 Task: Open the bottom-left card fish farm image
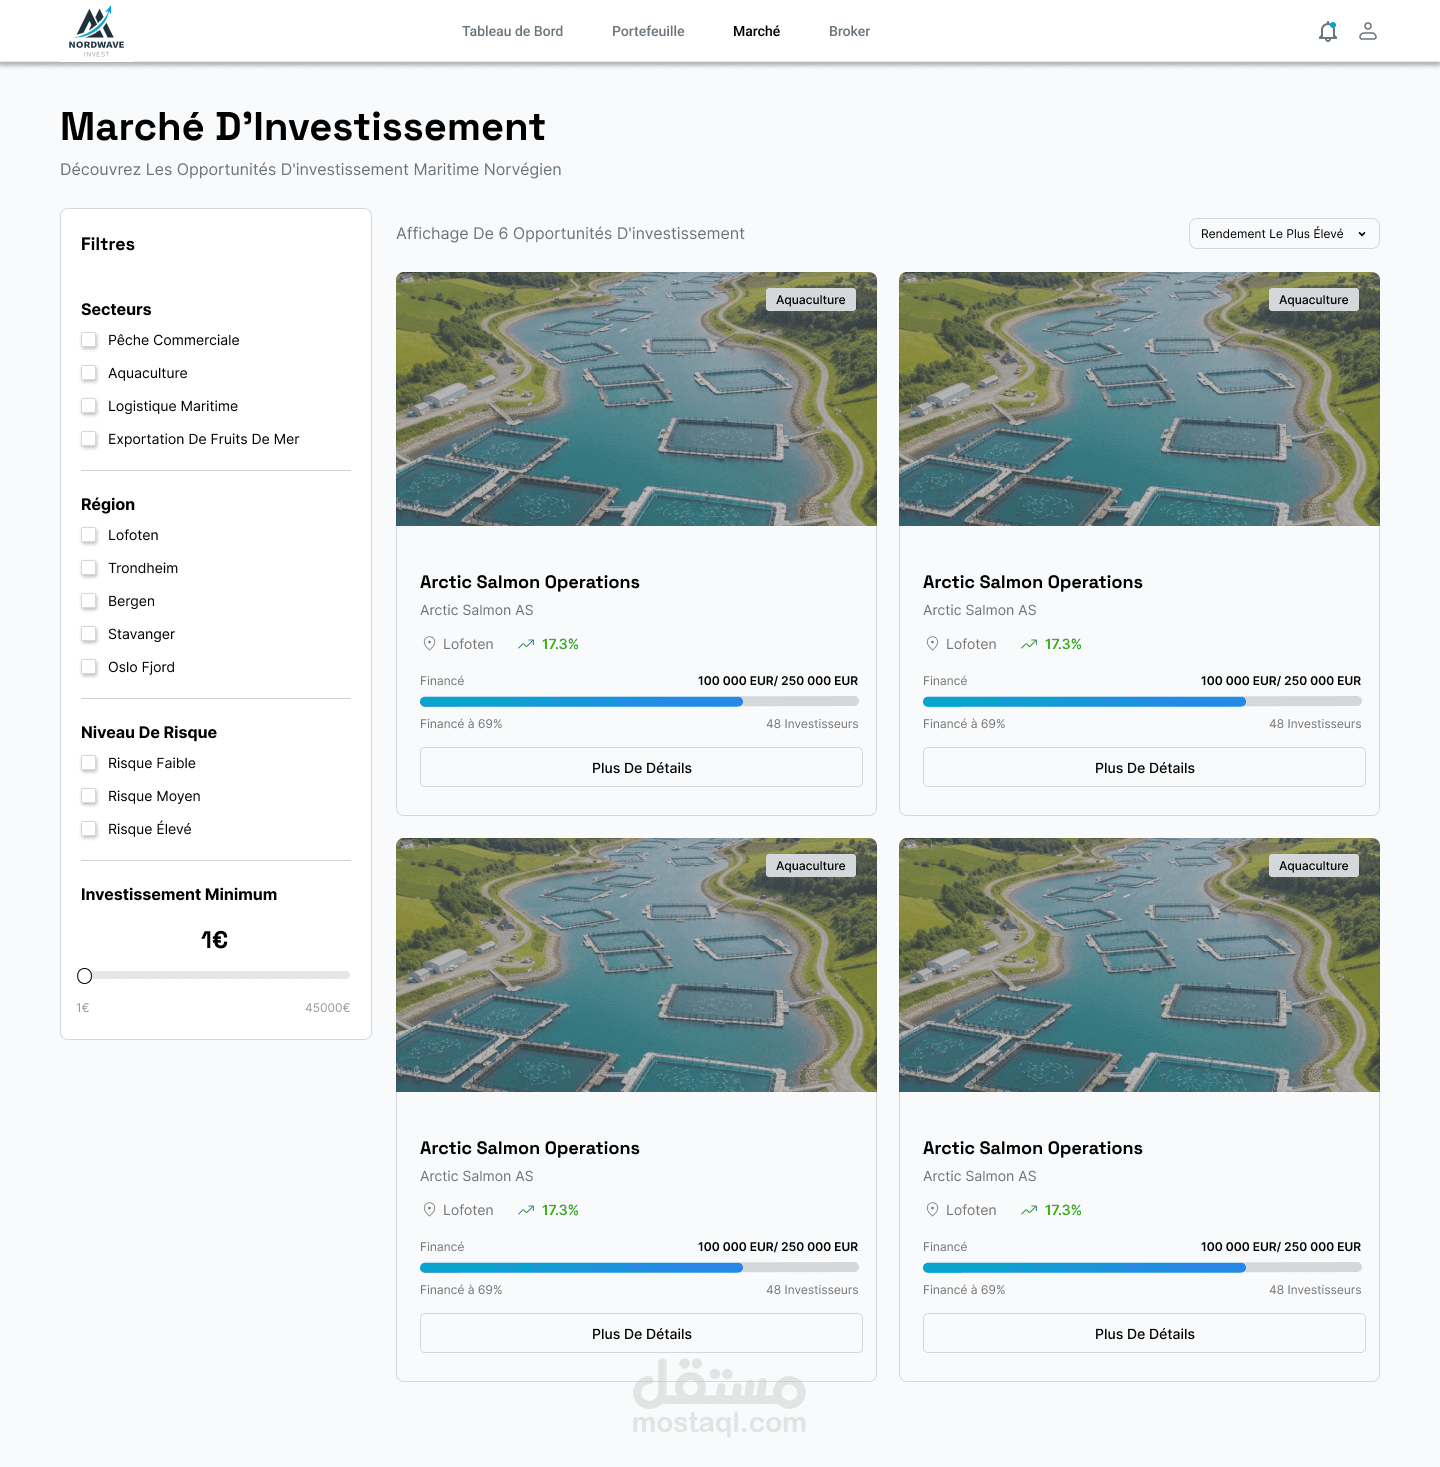[x=636, y=965]
